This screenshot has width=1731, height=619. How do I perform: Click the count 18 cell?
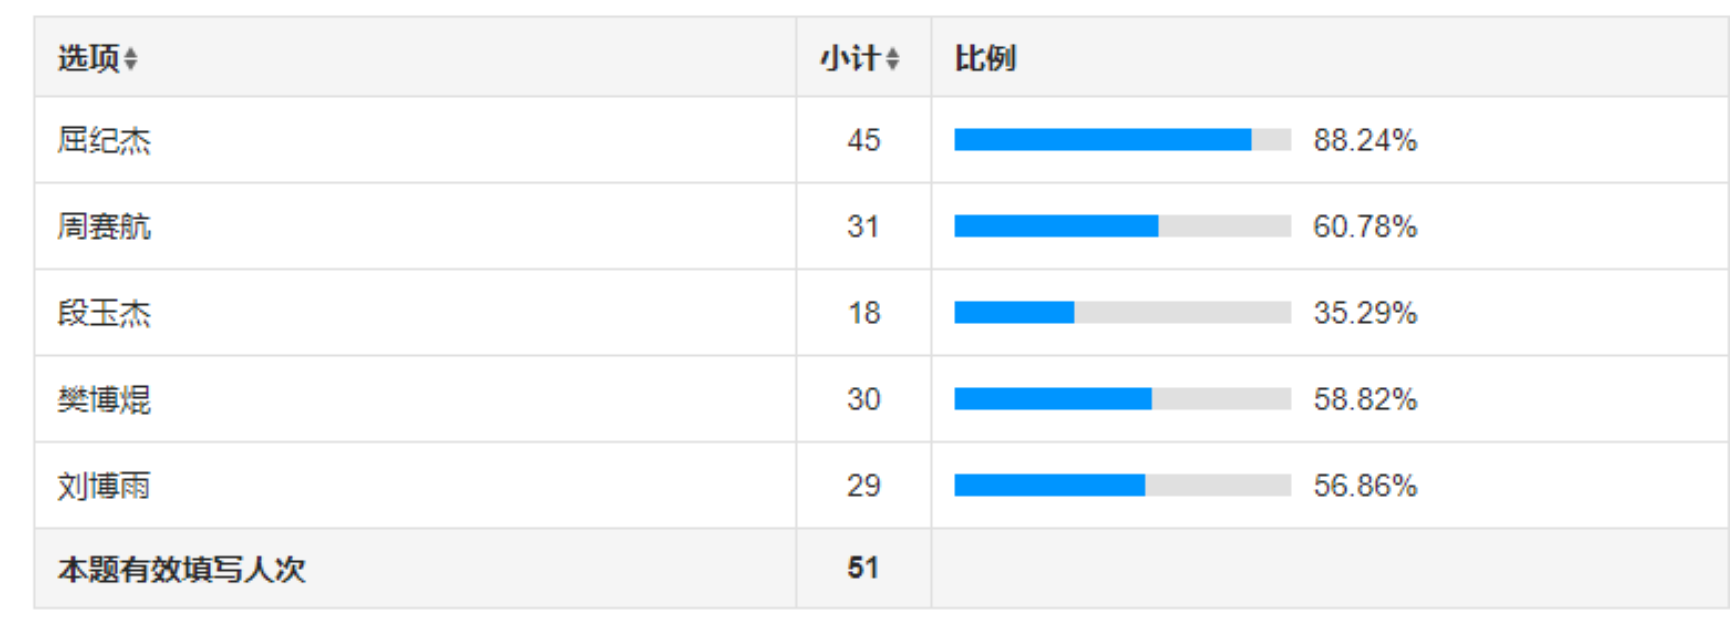864,313
